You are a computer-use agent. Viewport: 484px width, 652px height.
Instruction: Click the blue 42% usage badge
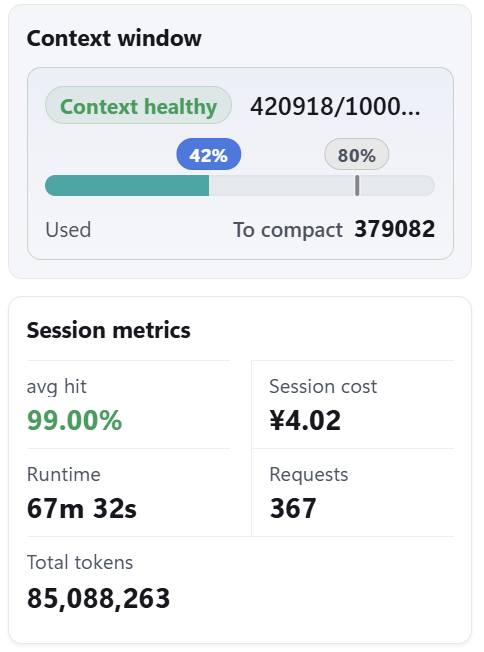click(208, 154)
